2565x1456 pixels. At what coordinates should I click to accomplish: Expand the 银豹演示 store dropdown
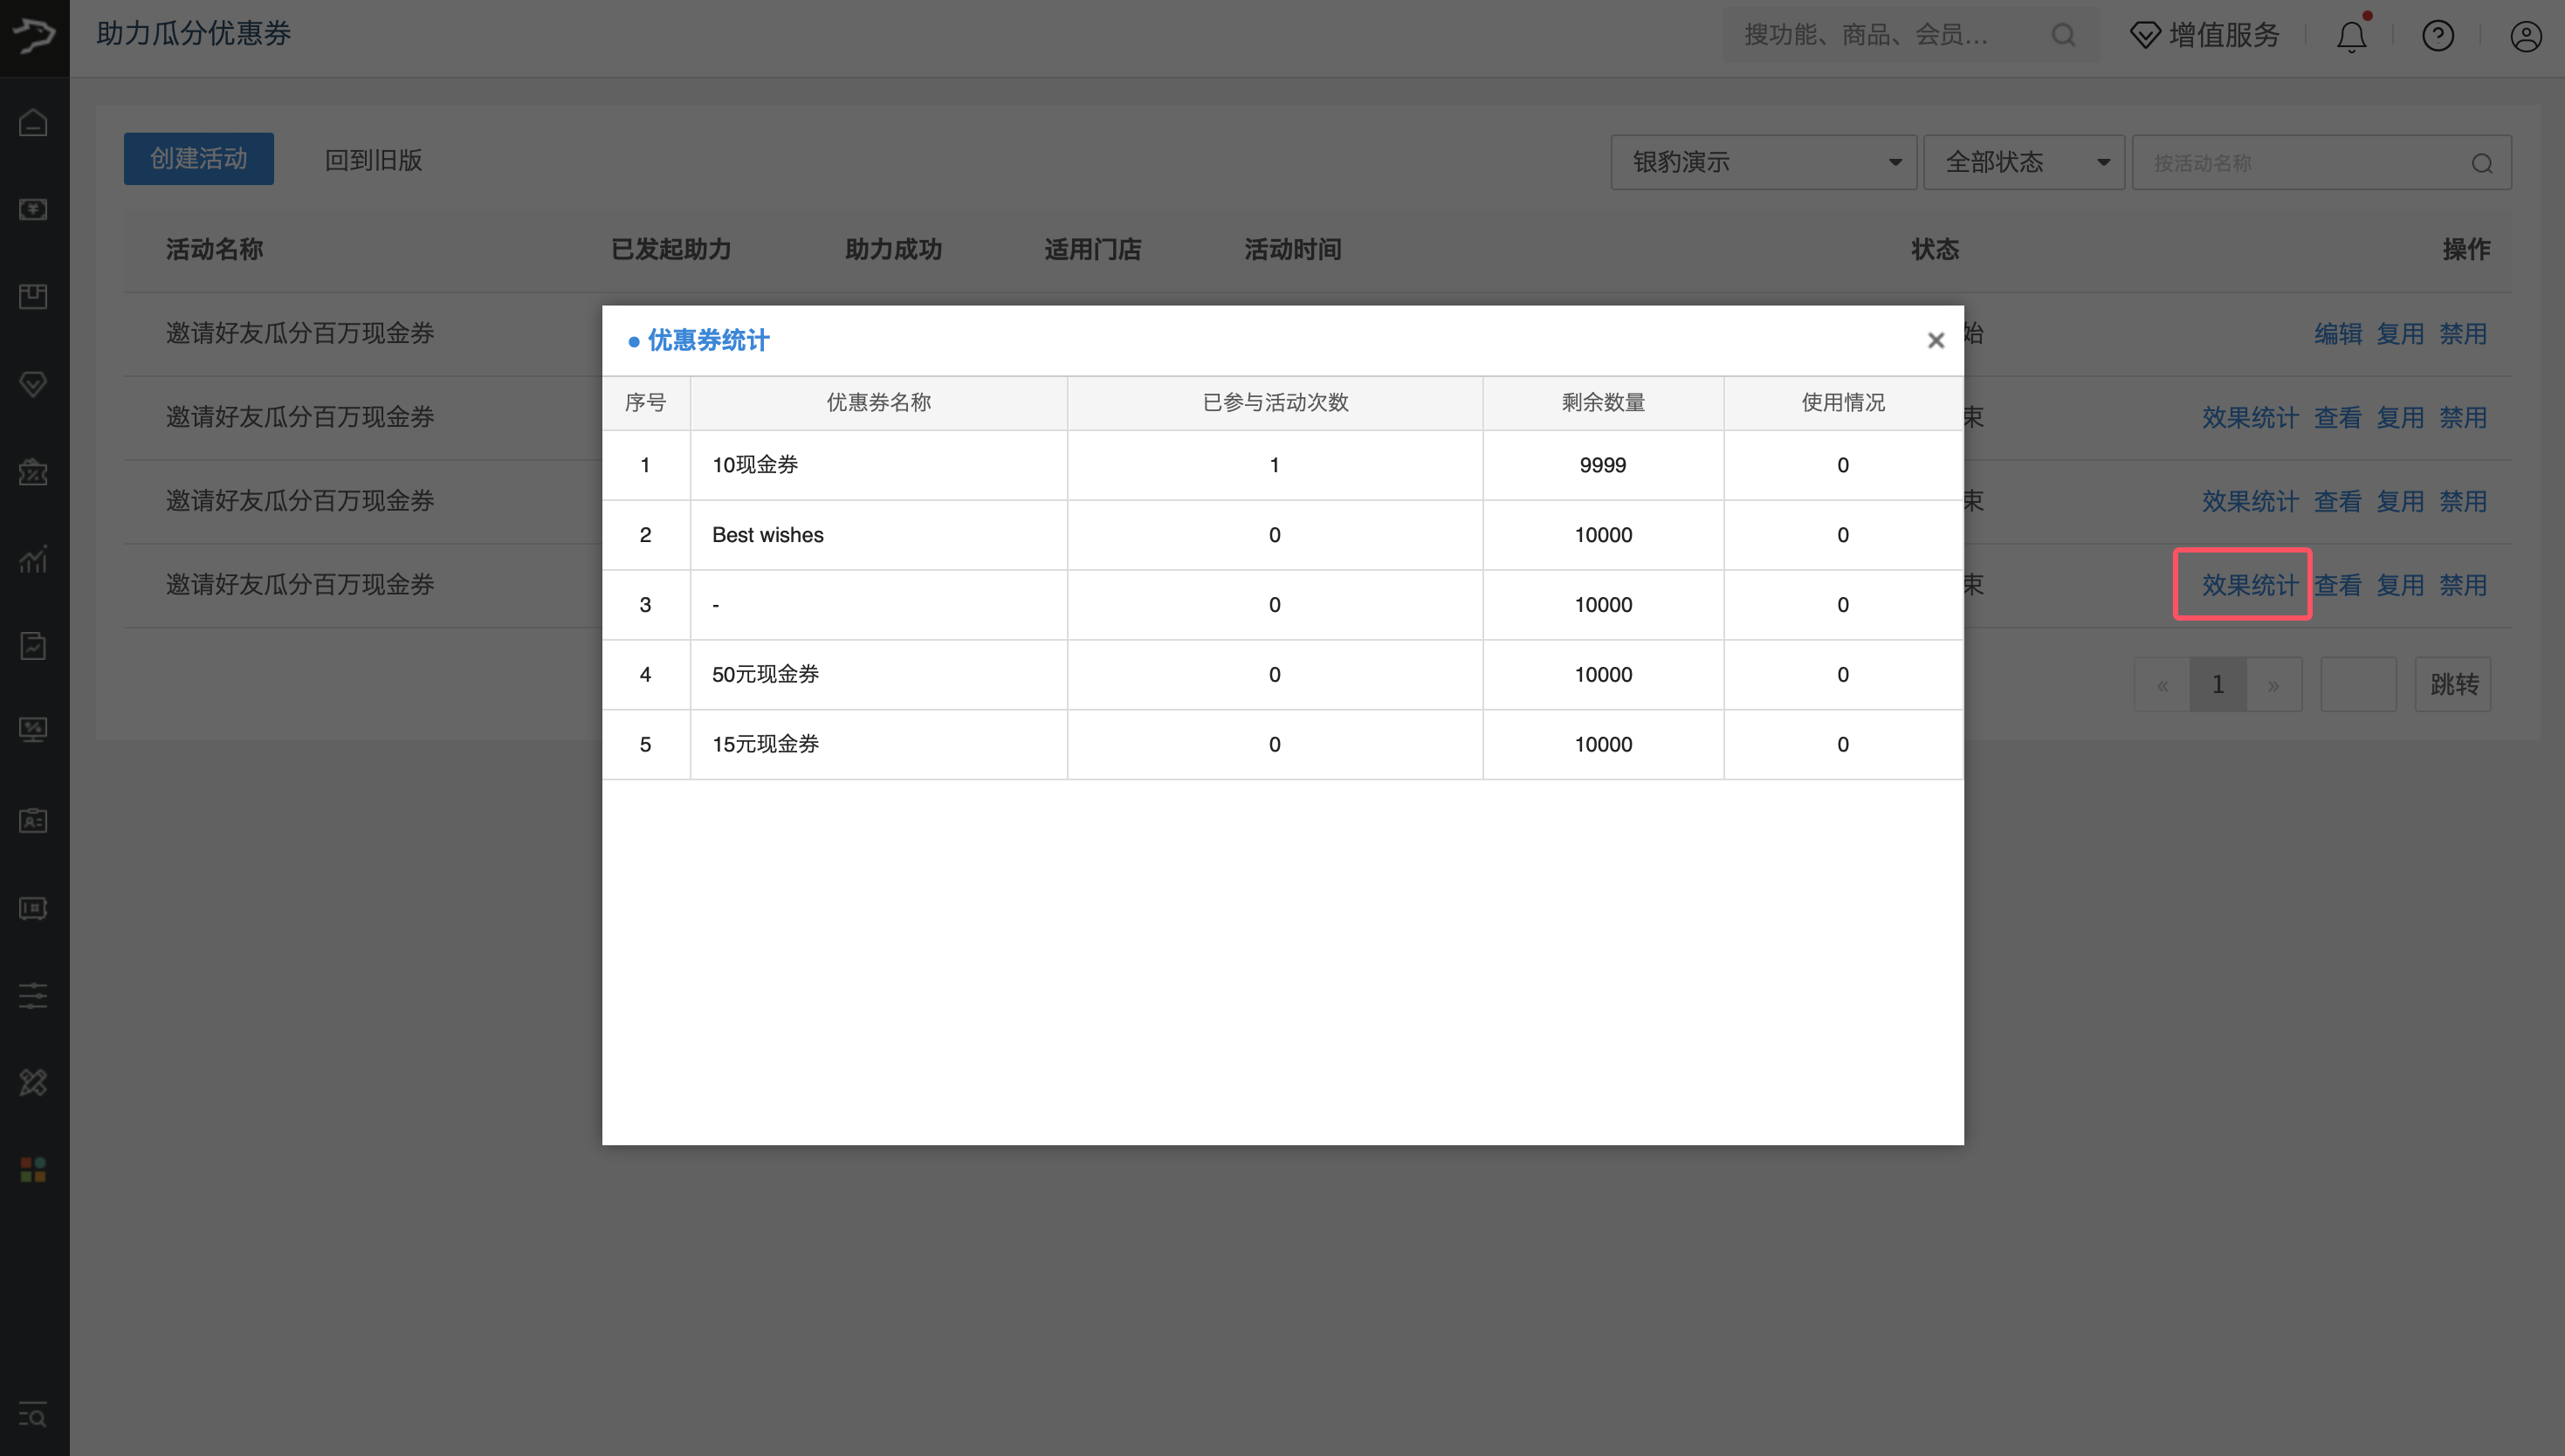[x=1763, y=162]
